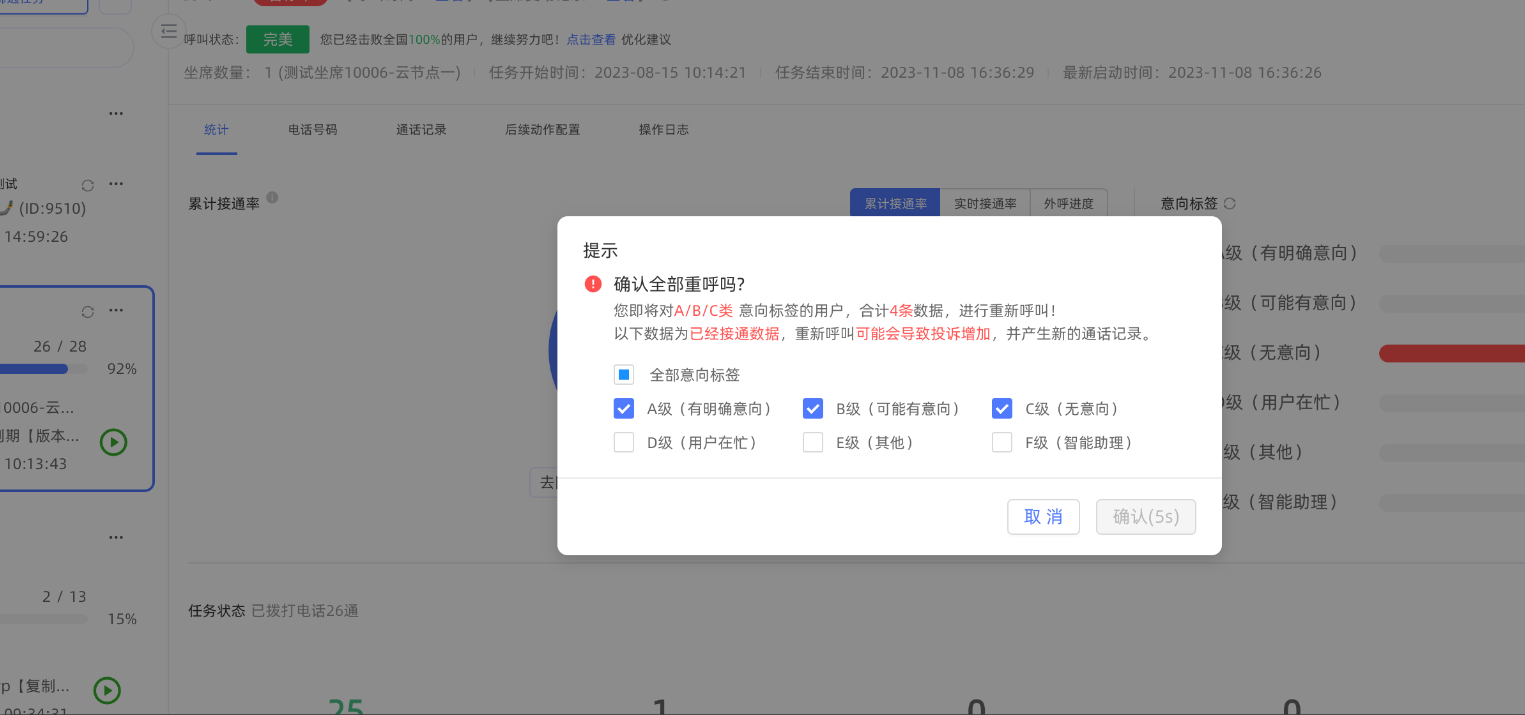Image resolution: width=1525 pixels, height=715 pixels.
Task: Click the info icon beside 累计接通率
Action: (x=272, y=198)
